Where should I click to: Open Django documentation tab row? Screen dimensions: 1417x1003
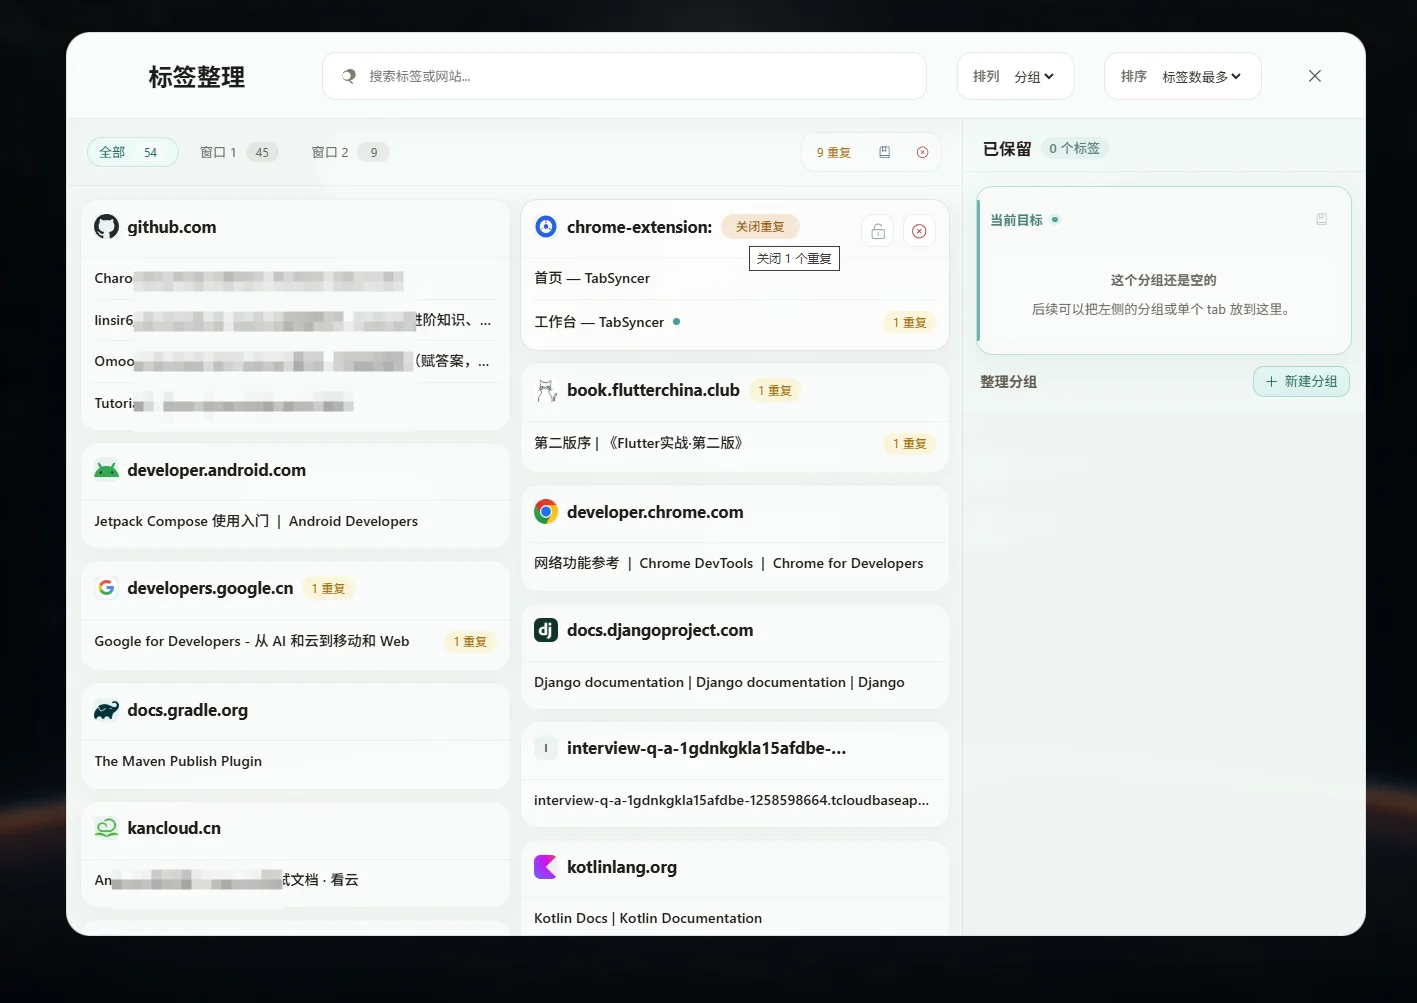click(x=735, y=682)
